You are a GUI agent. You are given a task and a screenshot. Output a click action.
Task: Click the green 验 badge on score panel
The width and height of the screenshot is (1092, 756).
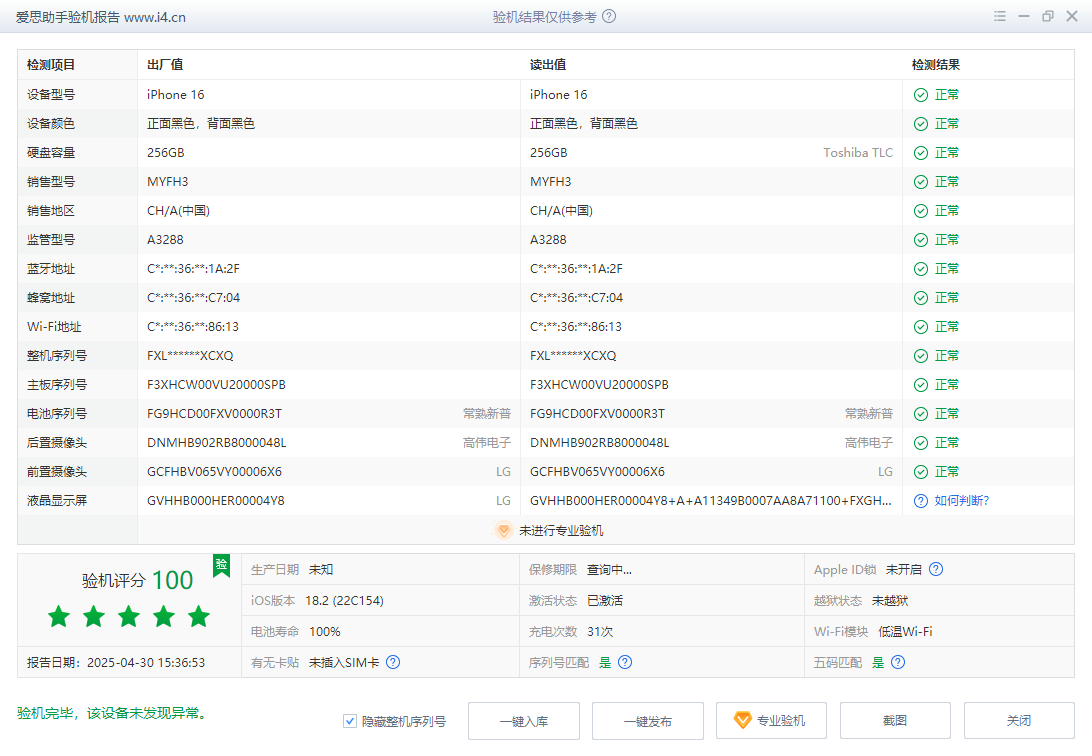[x=221, y=565]
